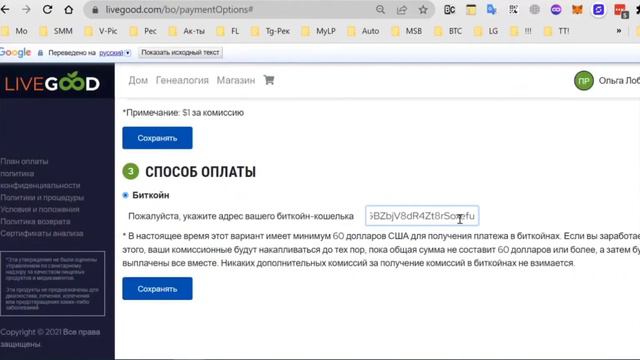This screenshot has height=360, width=640.
Task: Open the BTC bookmarks folder
Action: 448,31
